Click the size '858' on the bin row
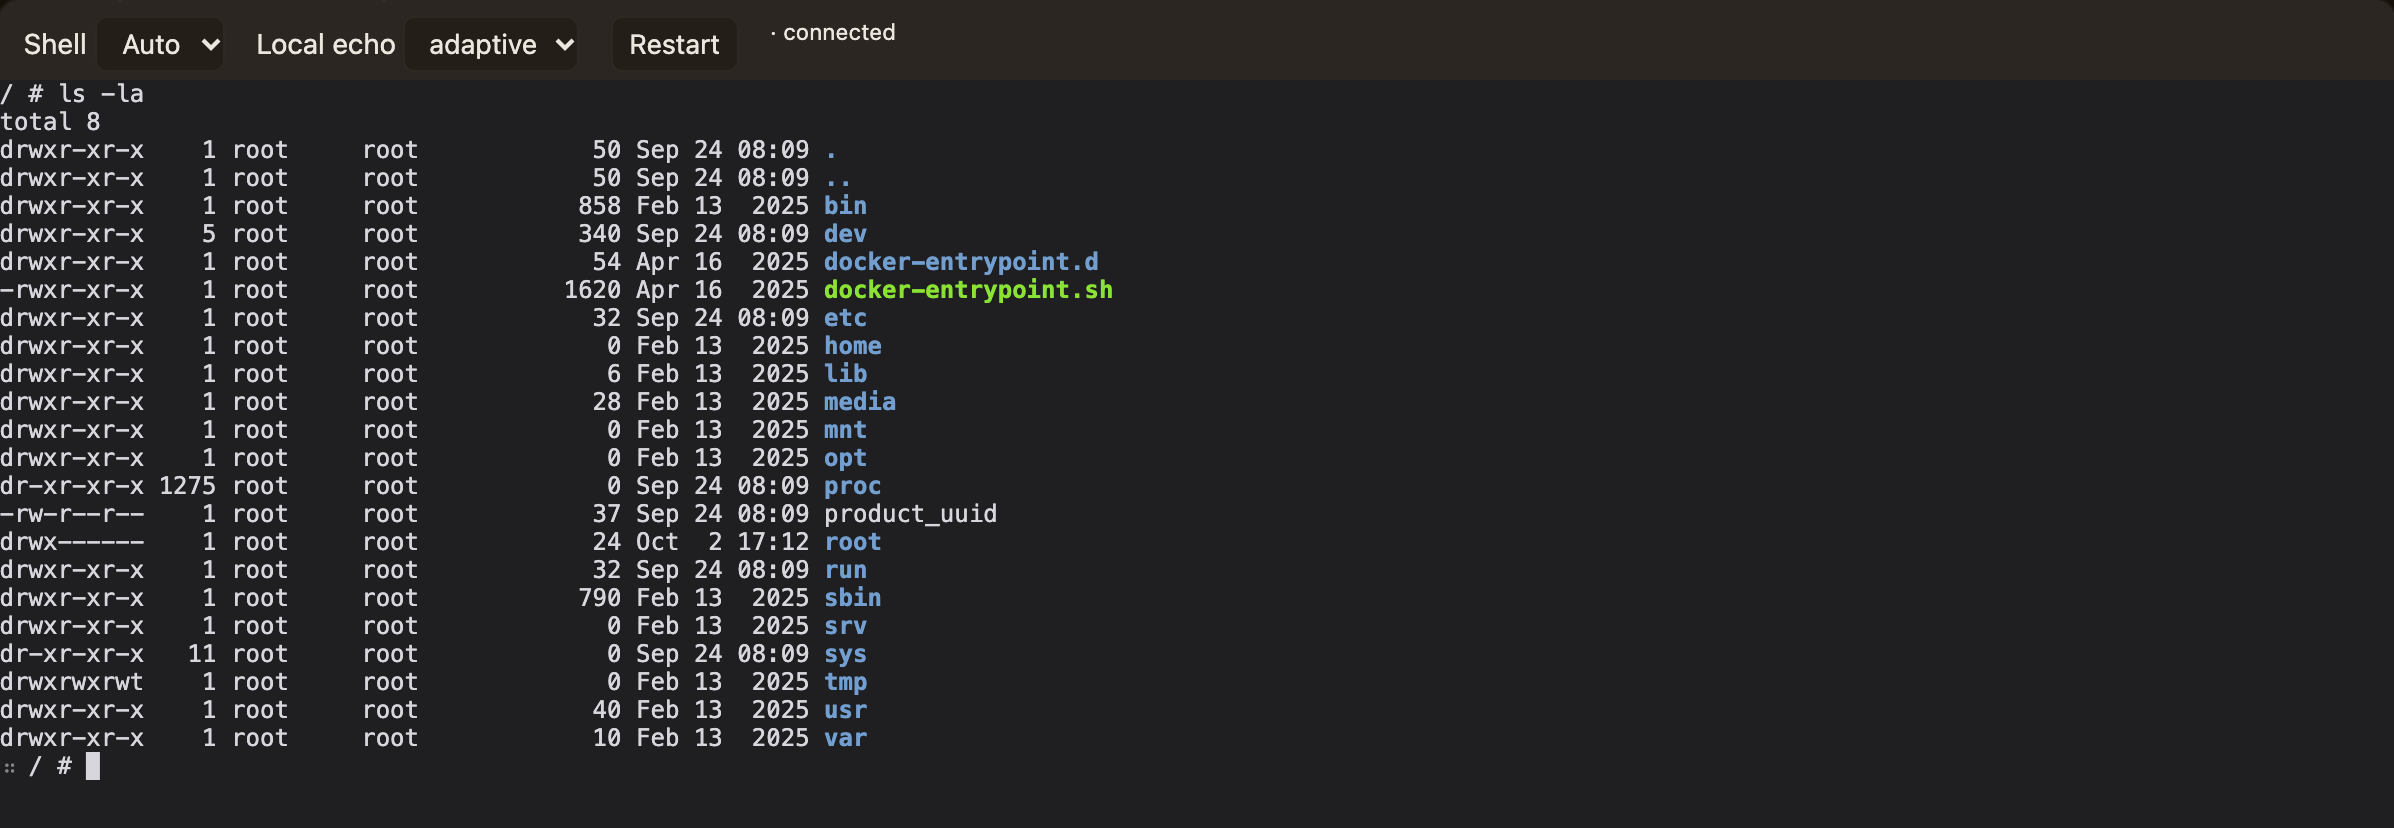Screen dimensions: 2394x828 [x=600, y=206]
